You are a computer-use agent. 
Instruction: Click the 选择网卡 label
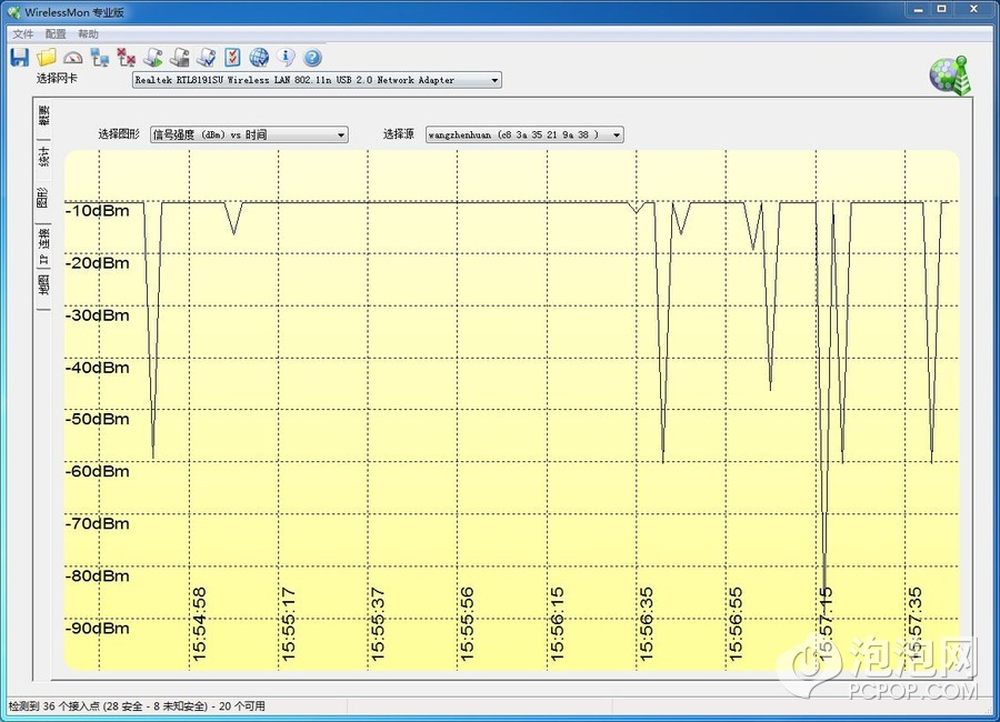57,78
